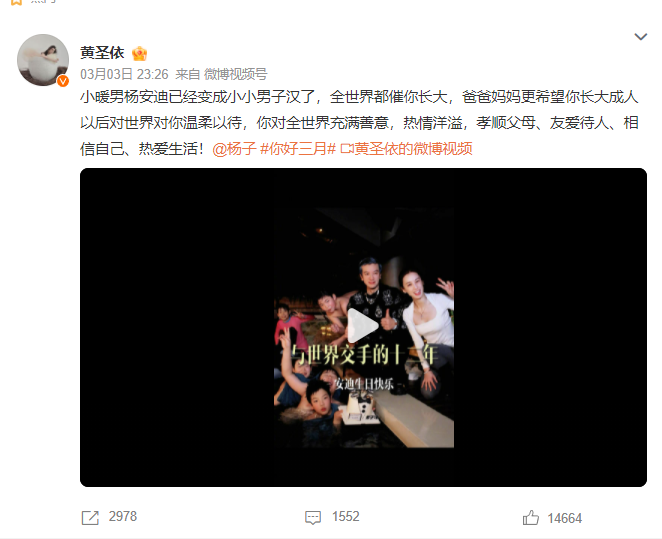Expand the post options chevron
Viewport: 662px width, 539px height.
[640, 37]
